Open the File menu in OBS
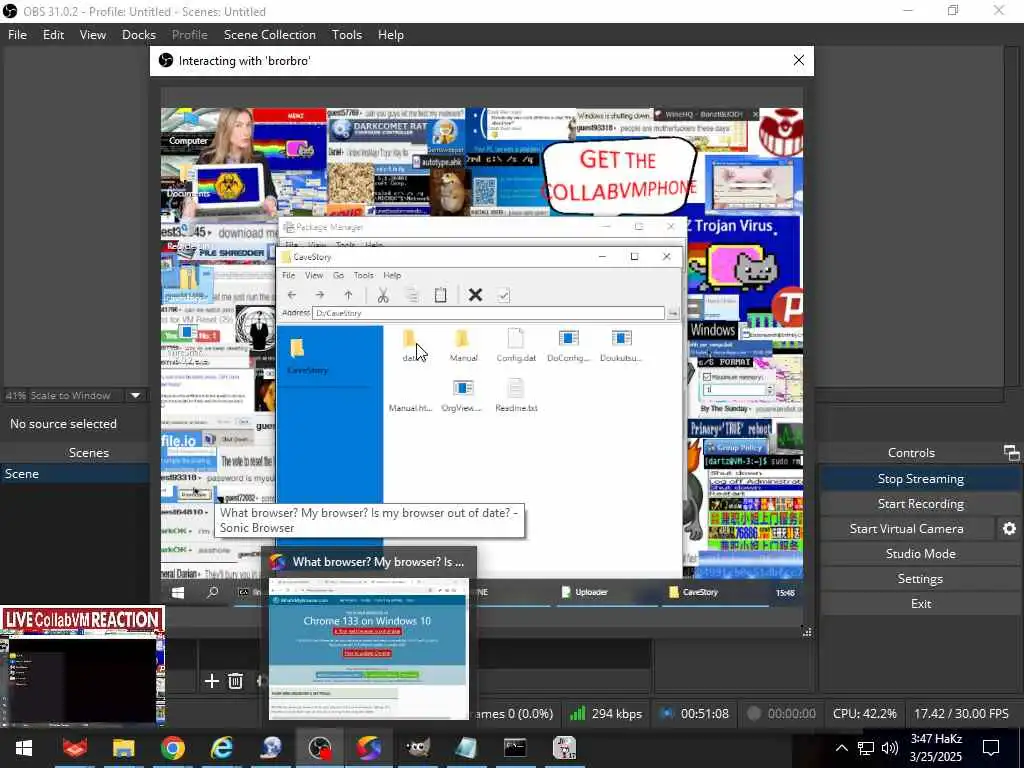 (17, 35)
